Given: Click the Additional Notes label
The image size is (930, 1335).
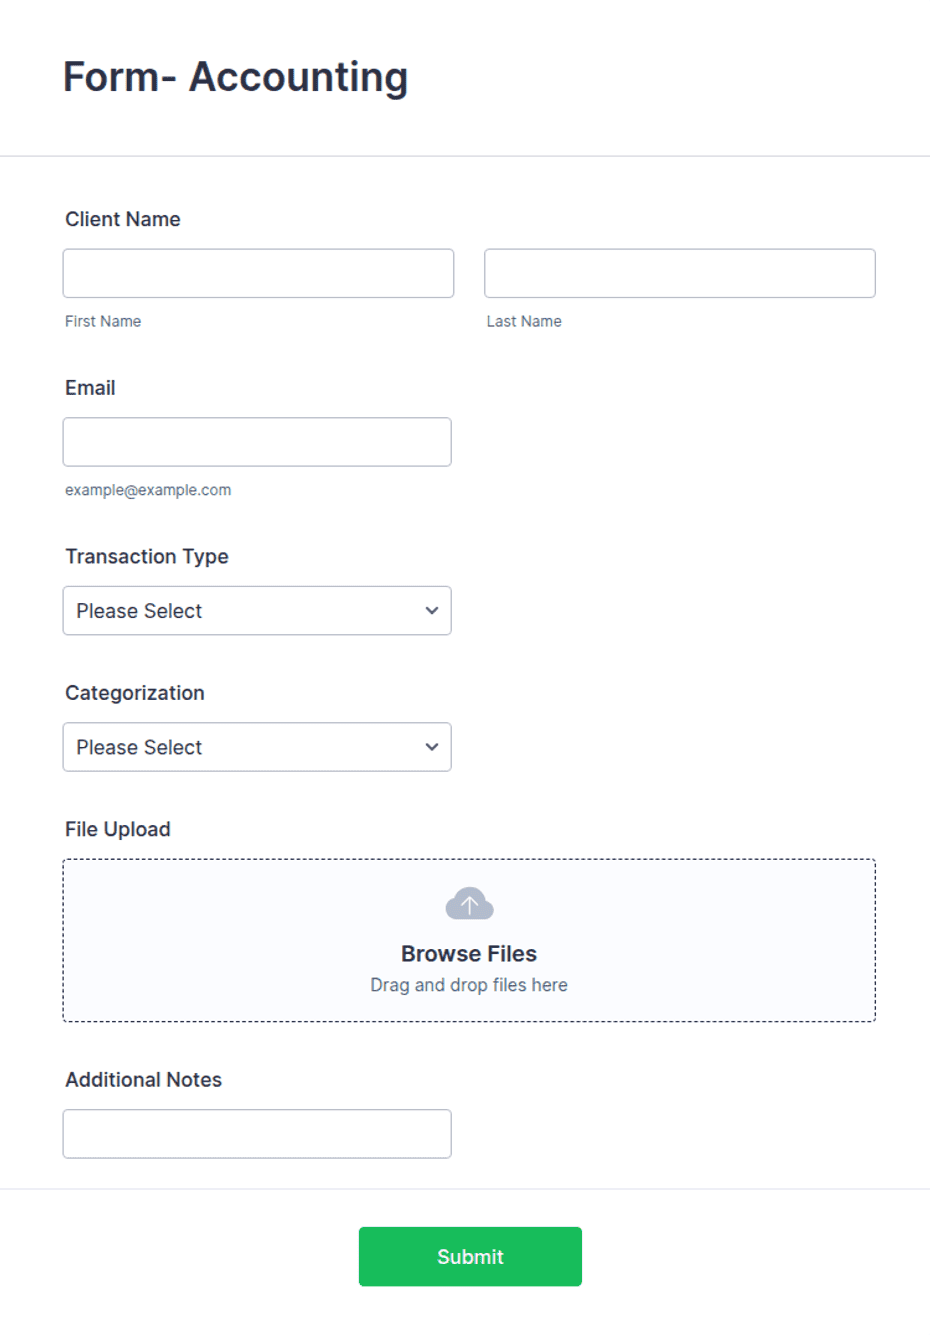Looking at the screenshot, I should 144,1080.
